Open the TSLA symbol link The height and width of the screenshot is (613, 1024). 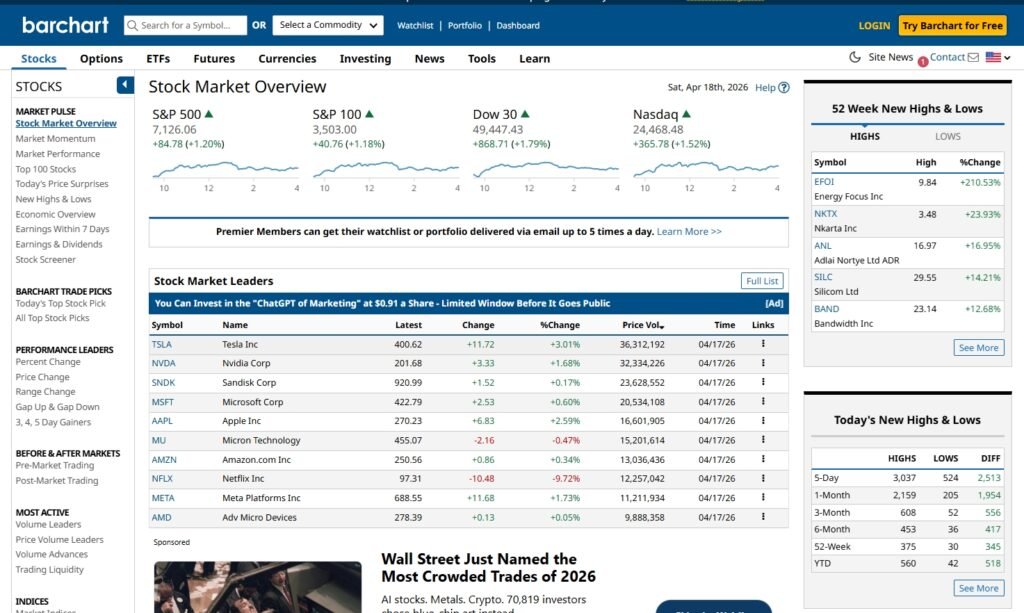[x=161, y=344]
